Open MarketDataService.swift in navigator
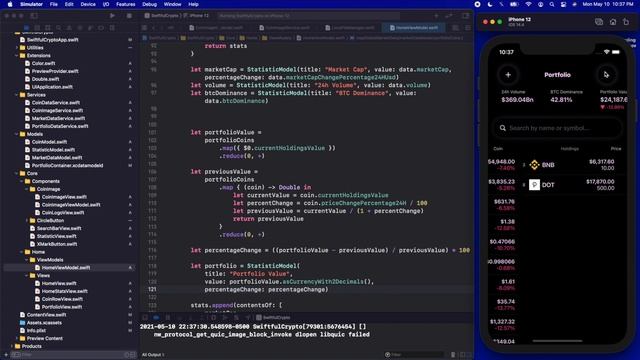This screenshot has width=640, height=360. pos(58,118)
